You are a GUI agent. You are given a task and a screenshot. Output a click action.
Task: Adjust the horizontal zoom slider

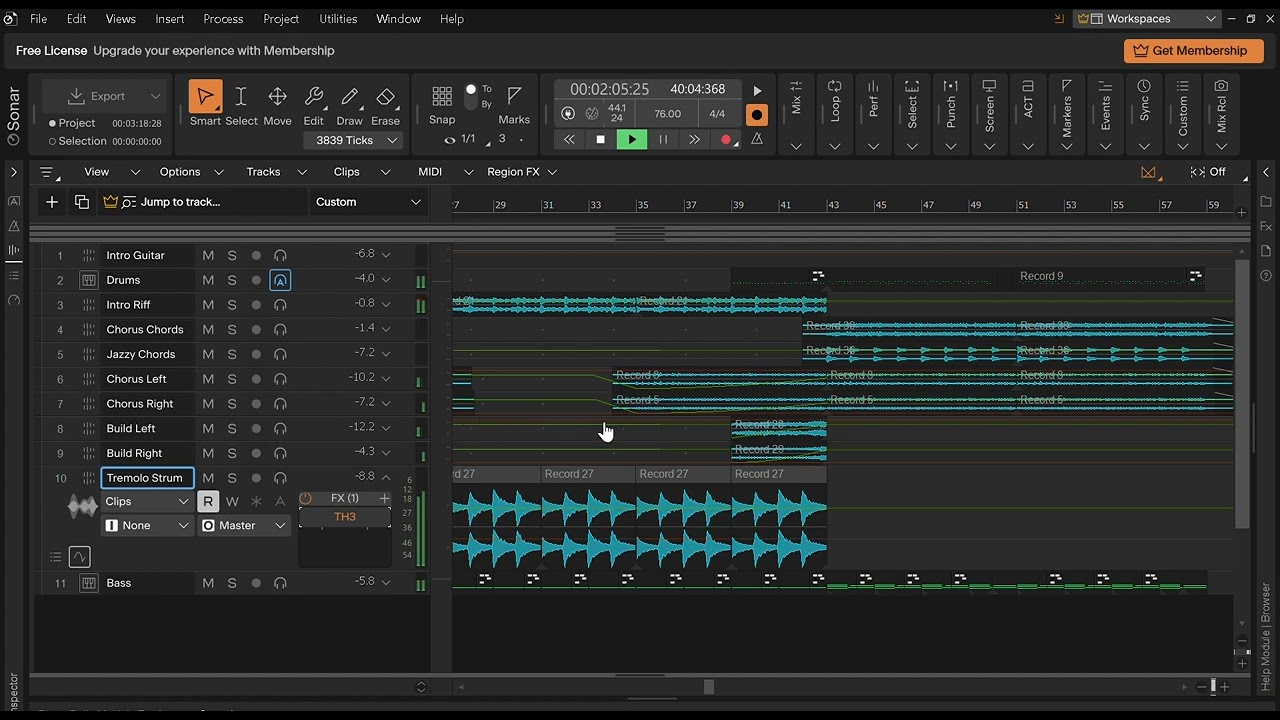(x=1213, y=686)
